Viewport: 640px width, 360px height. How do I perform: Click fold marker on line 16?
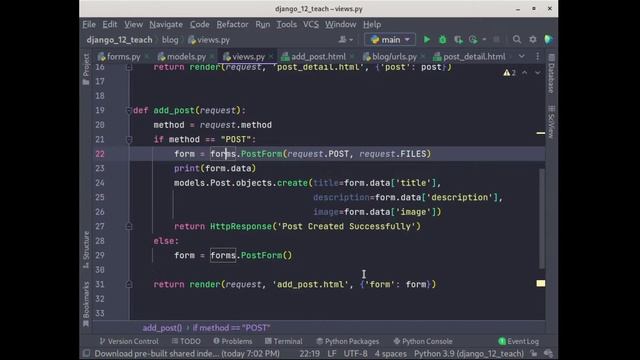pyautogui.click(x=129, y=67)
